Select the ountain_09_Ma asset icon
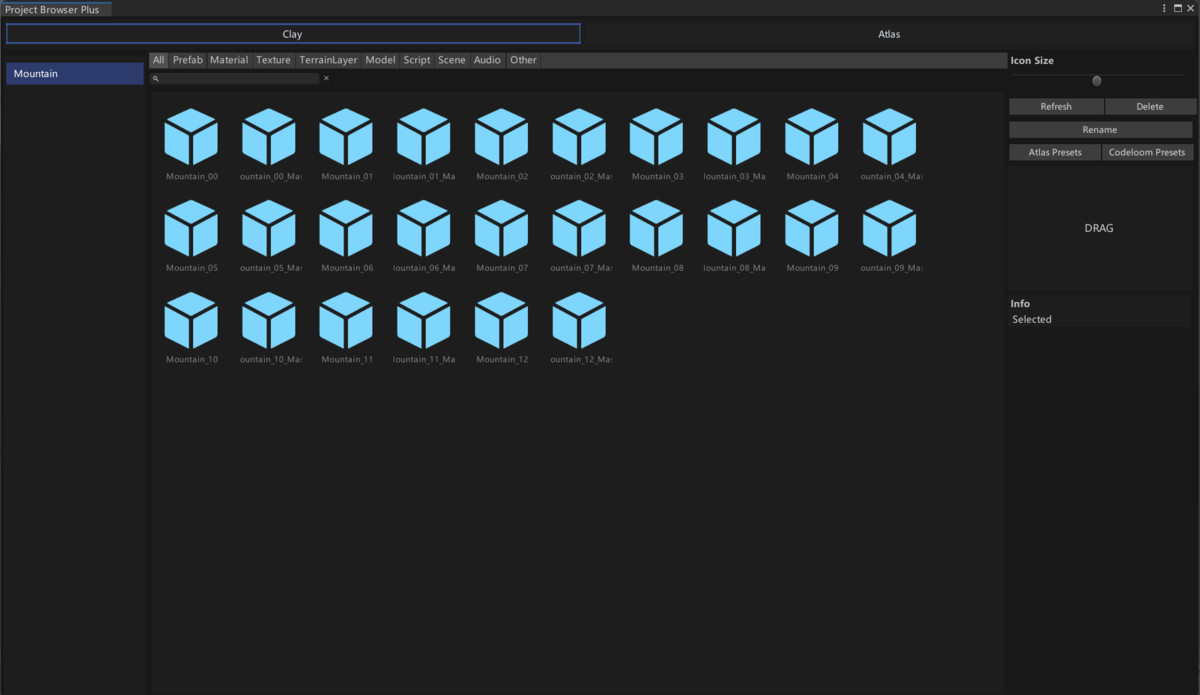The image size is (1200, 695). 889,228
